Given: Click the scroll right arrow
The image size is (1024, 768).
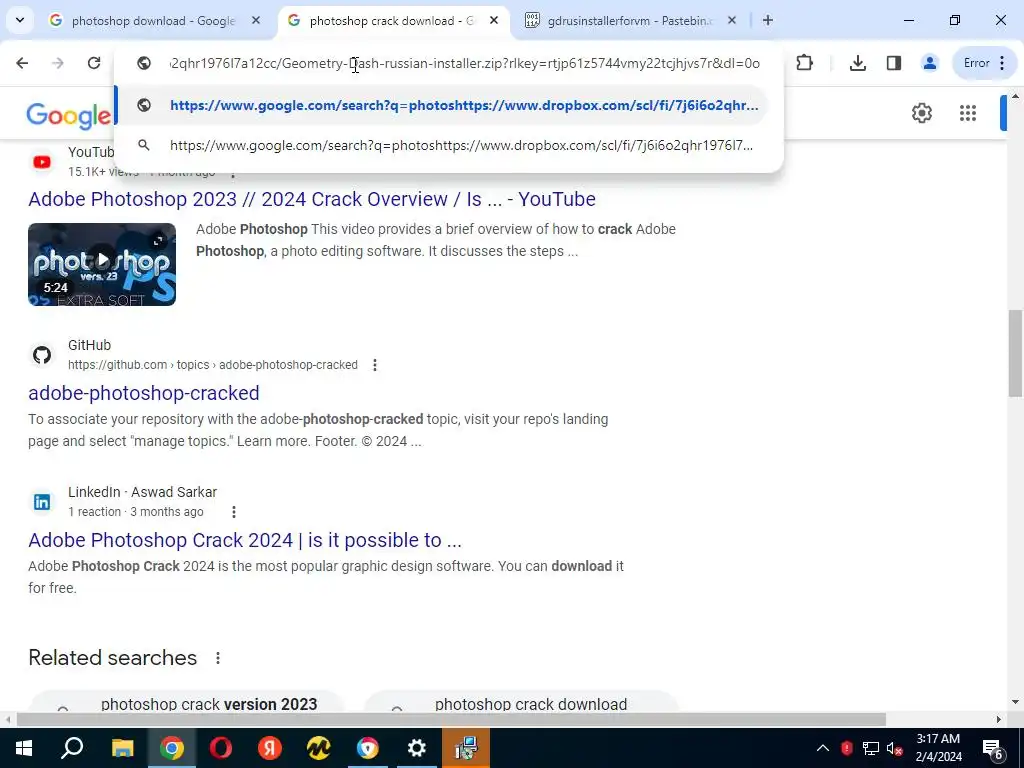Looking at the screenshot, I should click(999, 719).
